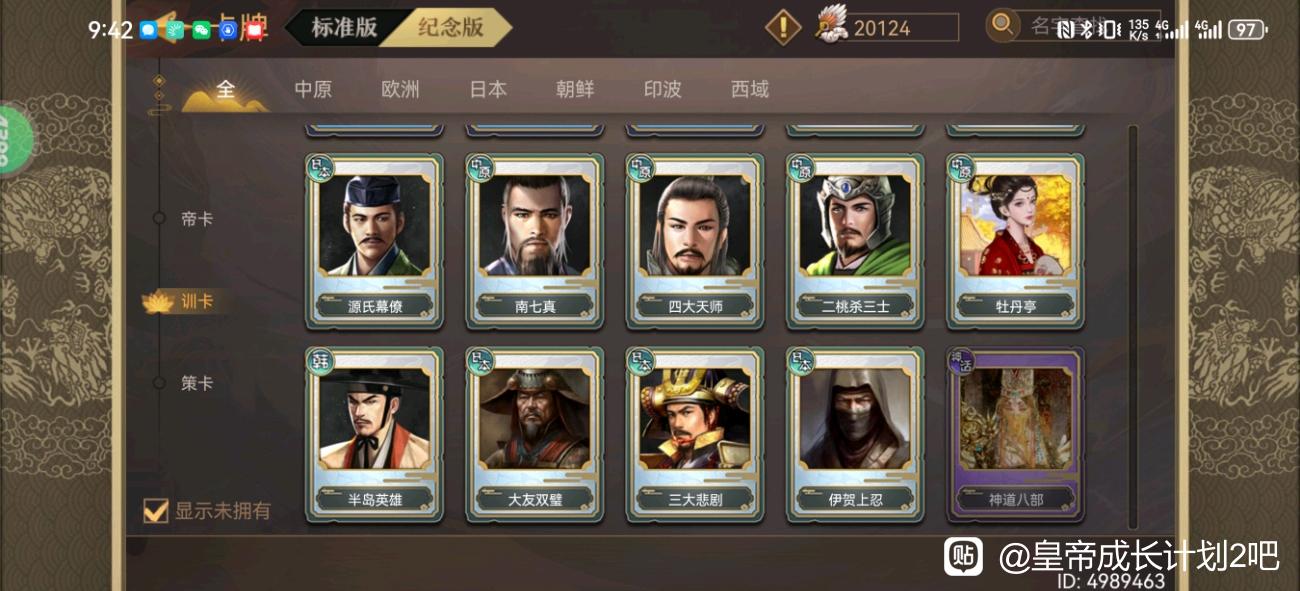Screen dimensions: 1300x591
Task: Click the warning exclamation diamond icon
Action: coord(783,27)
